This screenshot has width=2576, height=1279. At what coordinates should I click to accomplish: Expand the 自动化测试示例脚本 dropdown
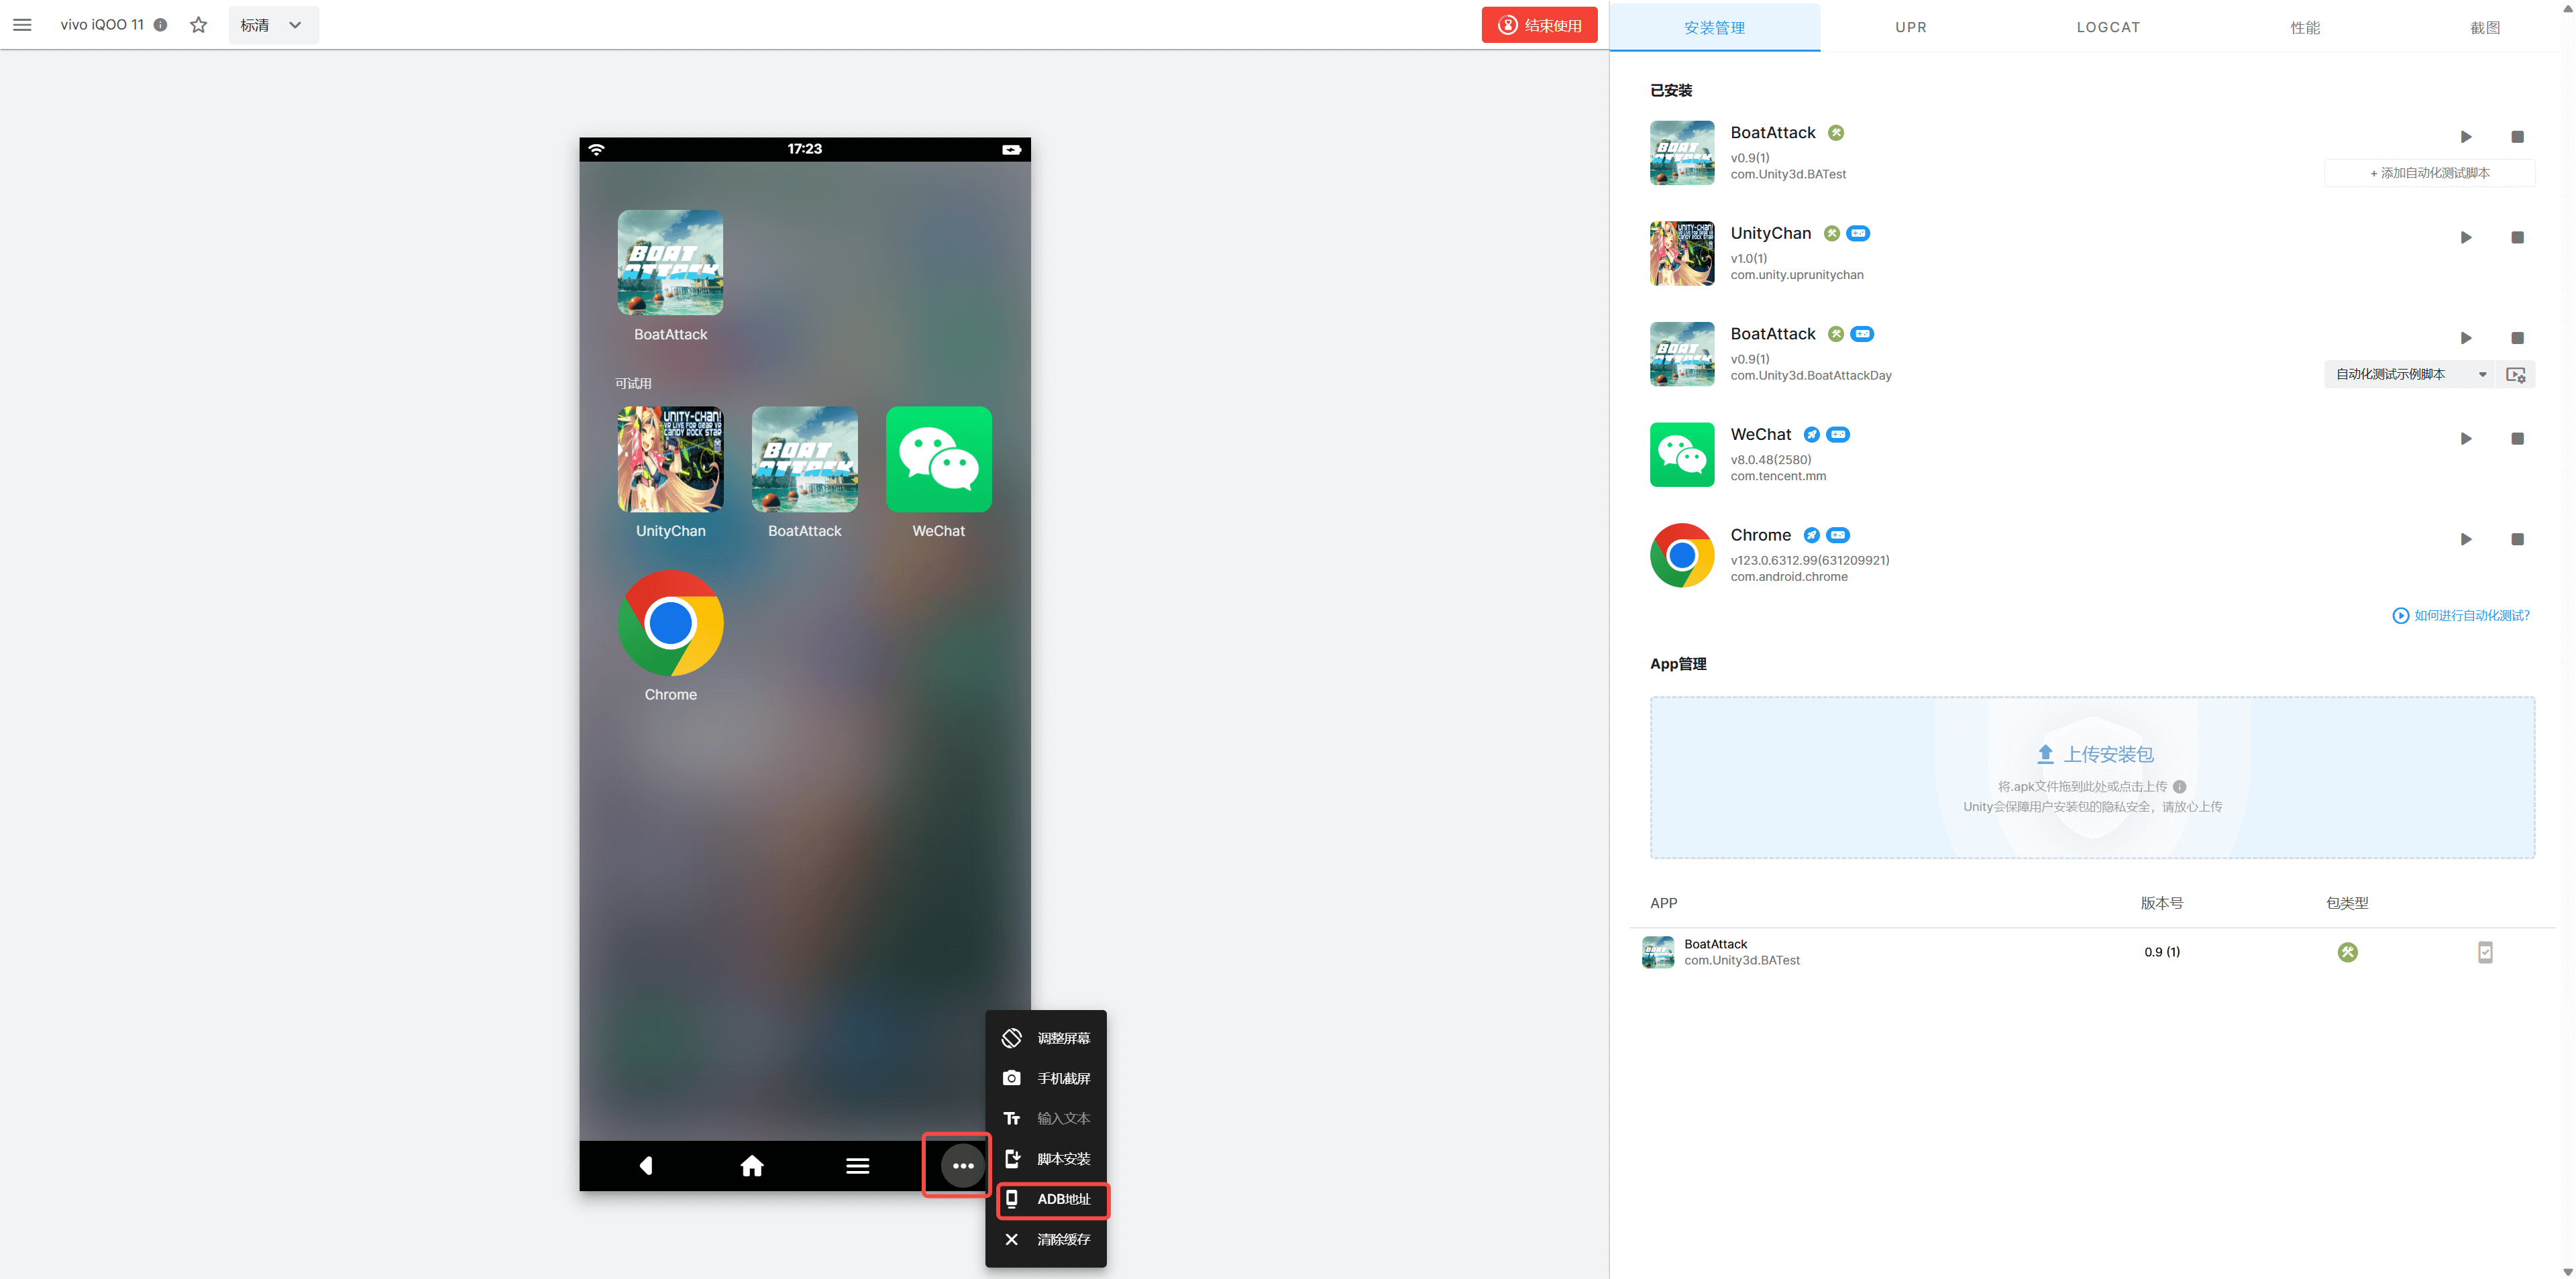tap(2409, 375)
